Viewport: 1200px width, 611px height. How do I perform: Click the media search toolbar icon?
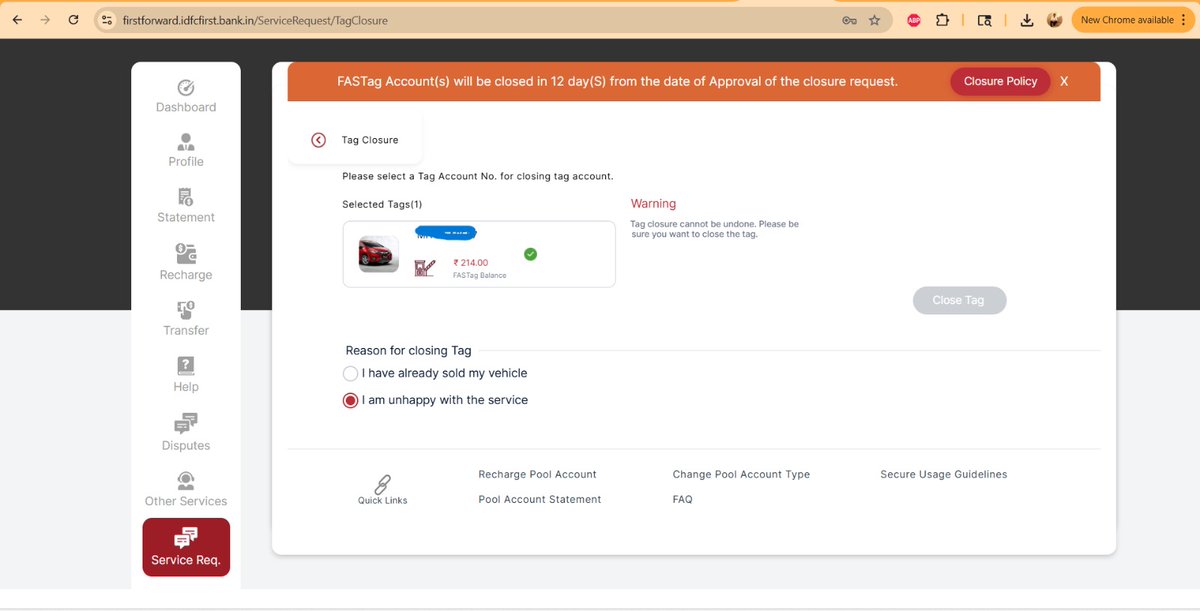coord(985,20)
